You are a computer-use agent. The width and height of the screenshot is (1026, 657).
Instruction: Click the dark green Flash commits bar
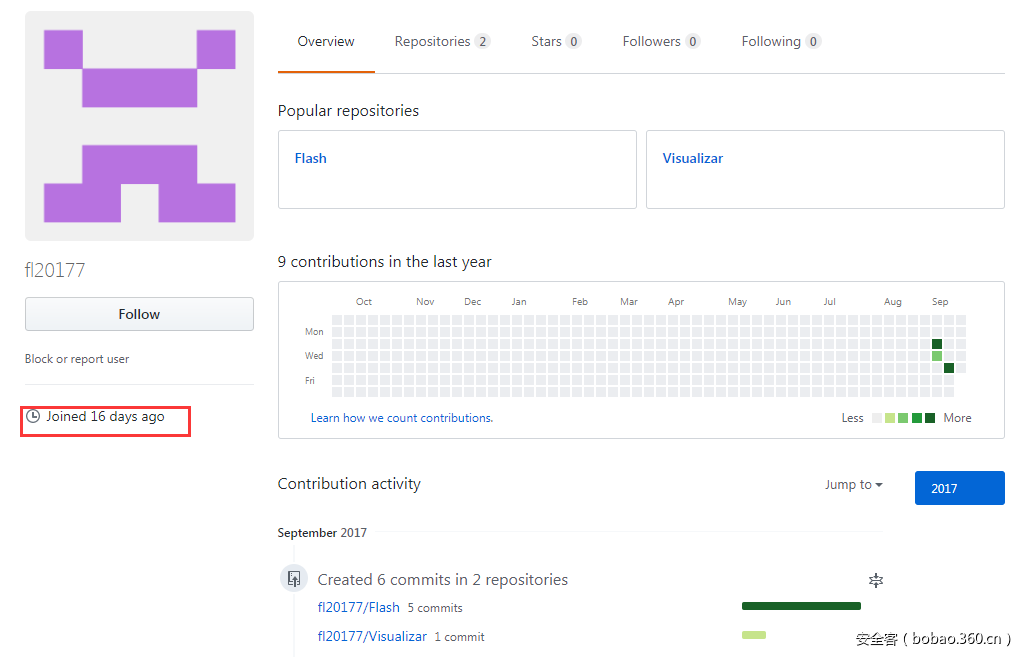click(801, 606)
